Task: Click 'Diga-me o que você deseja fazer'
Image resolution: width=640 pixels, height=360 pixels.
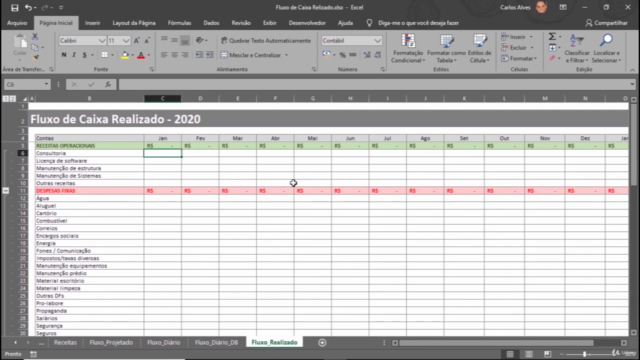Action: pos(418,23)
